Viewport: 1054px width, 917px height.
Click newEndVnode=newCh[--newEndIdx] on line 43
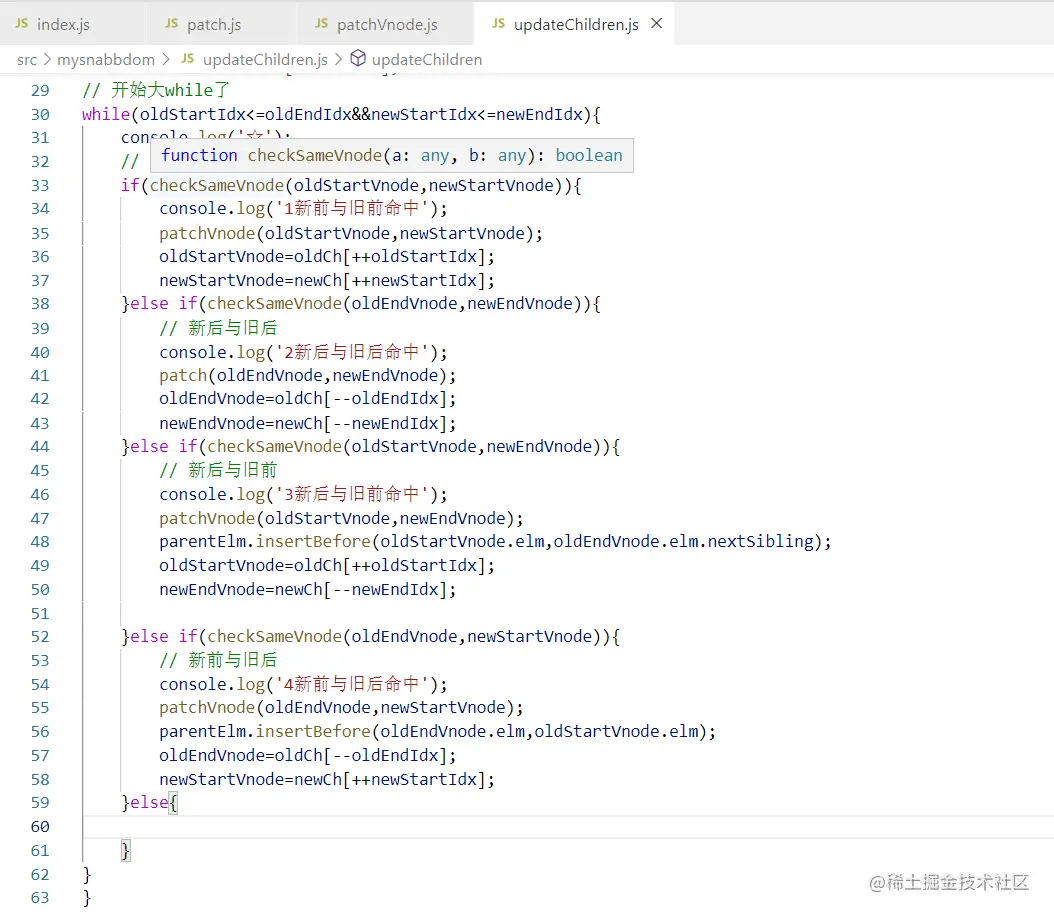tap(308, 424)
